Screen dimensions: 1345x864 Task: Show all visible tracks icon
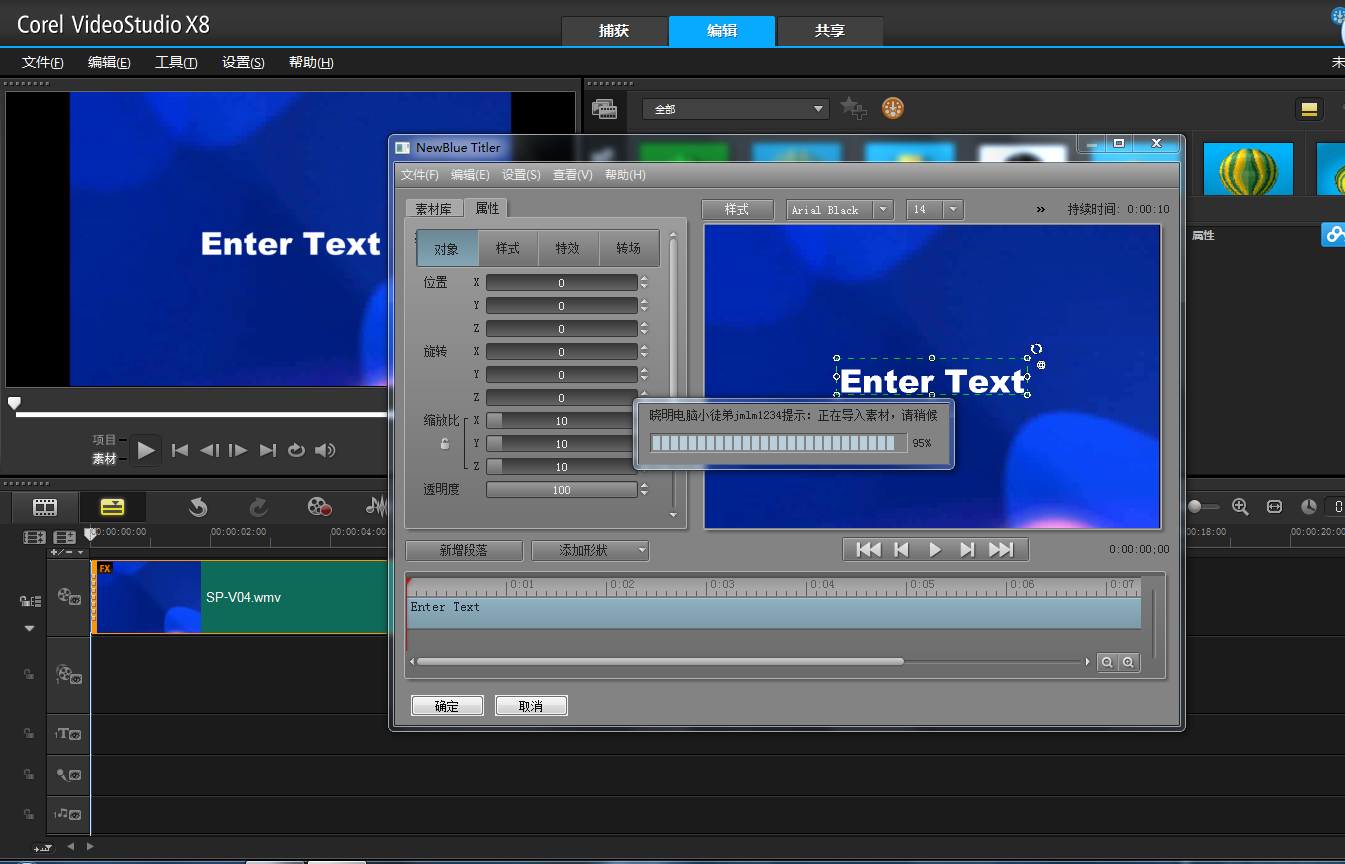click(x=35, y=538)
